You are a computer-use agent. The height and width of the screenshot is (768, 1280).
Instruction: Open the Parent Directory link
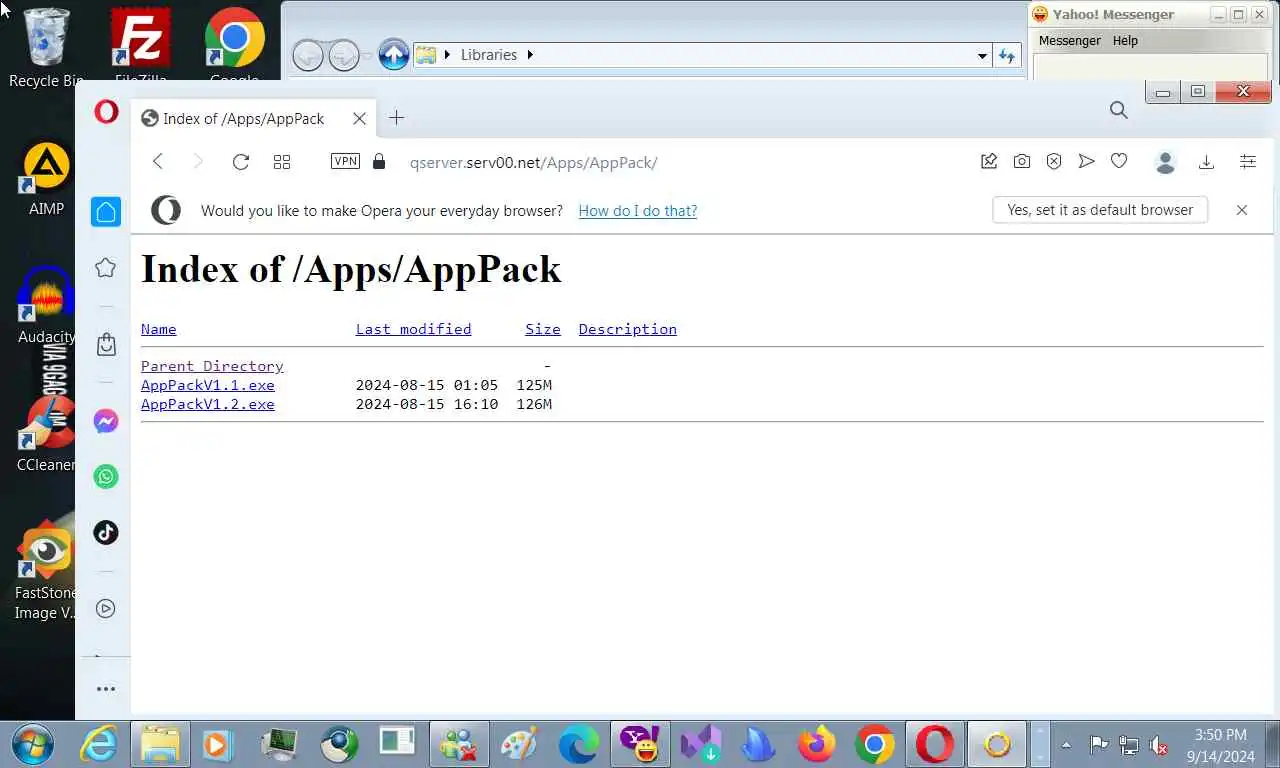coord(212,366)
